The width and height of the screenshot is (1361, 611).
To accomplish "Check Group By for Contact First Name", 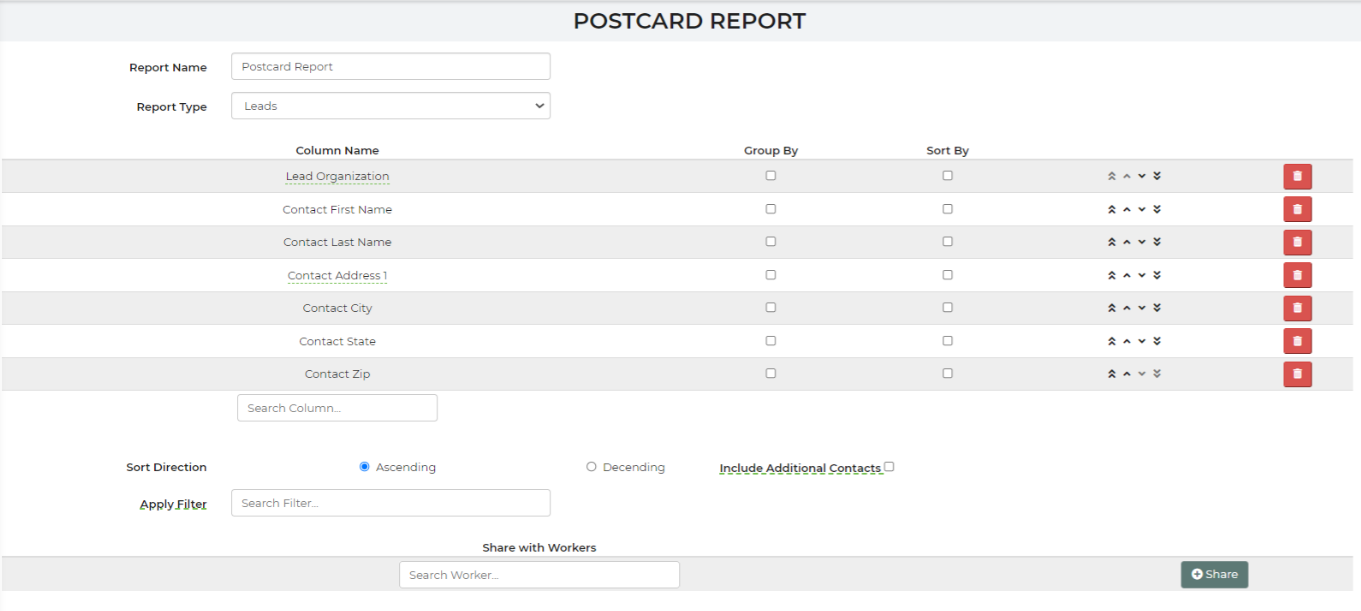I will pyautogui.click(x=770, y=209).
